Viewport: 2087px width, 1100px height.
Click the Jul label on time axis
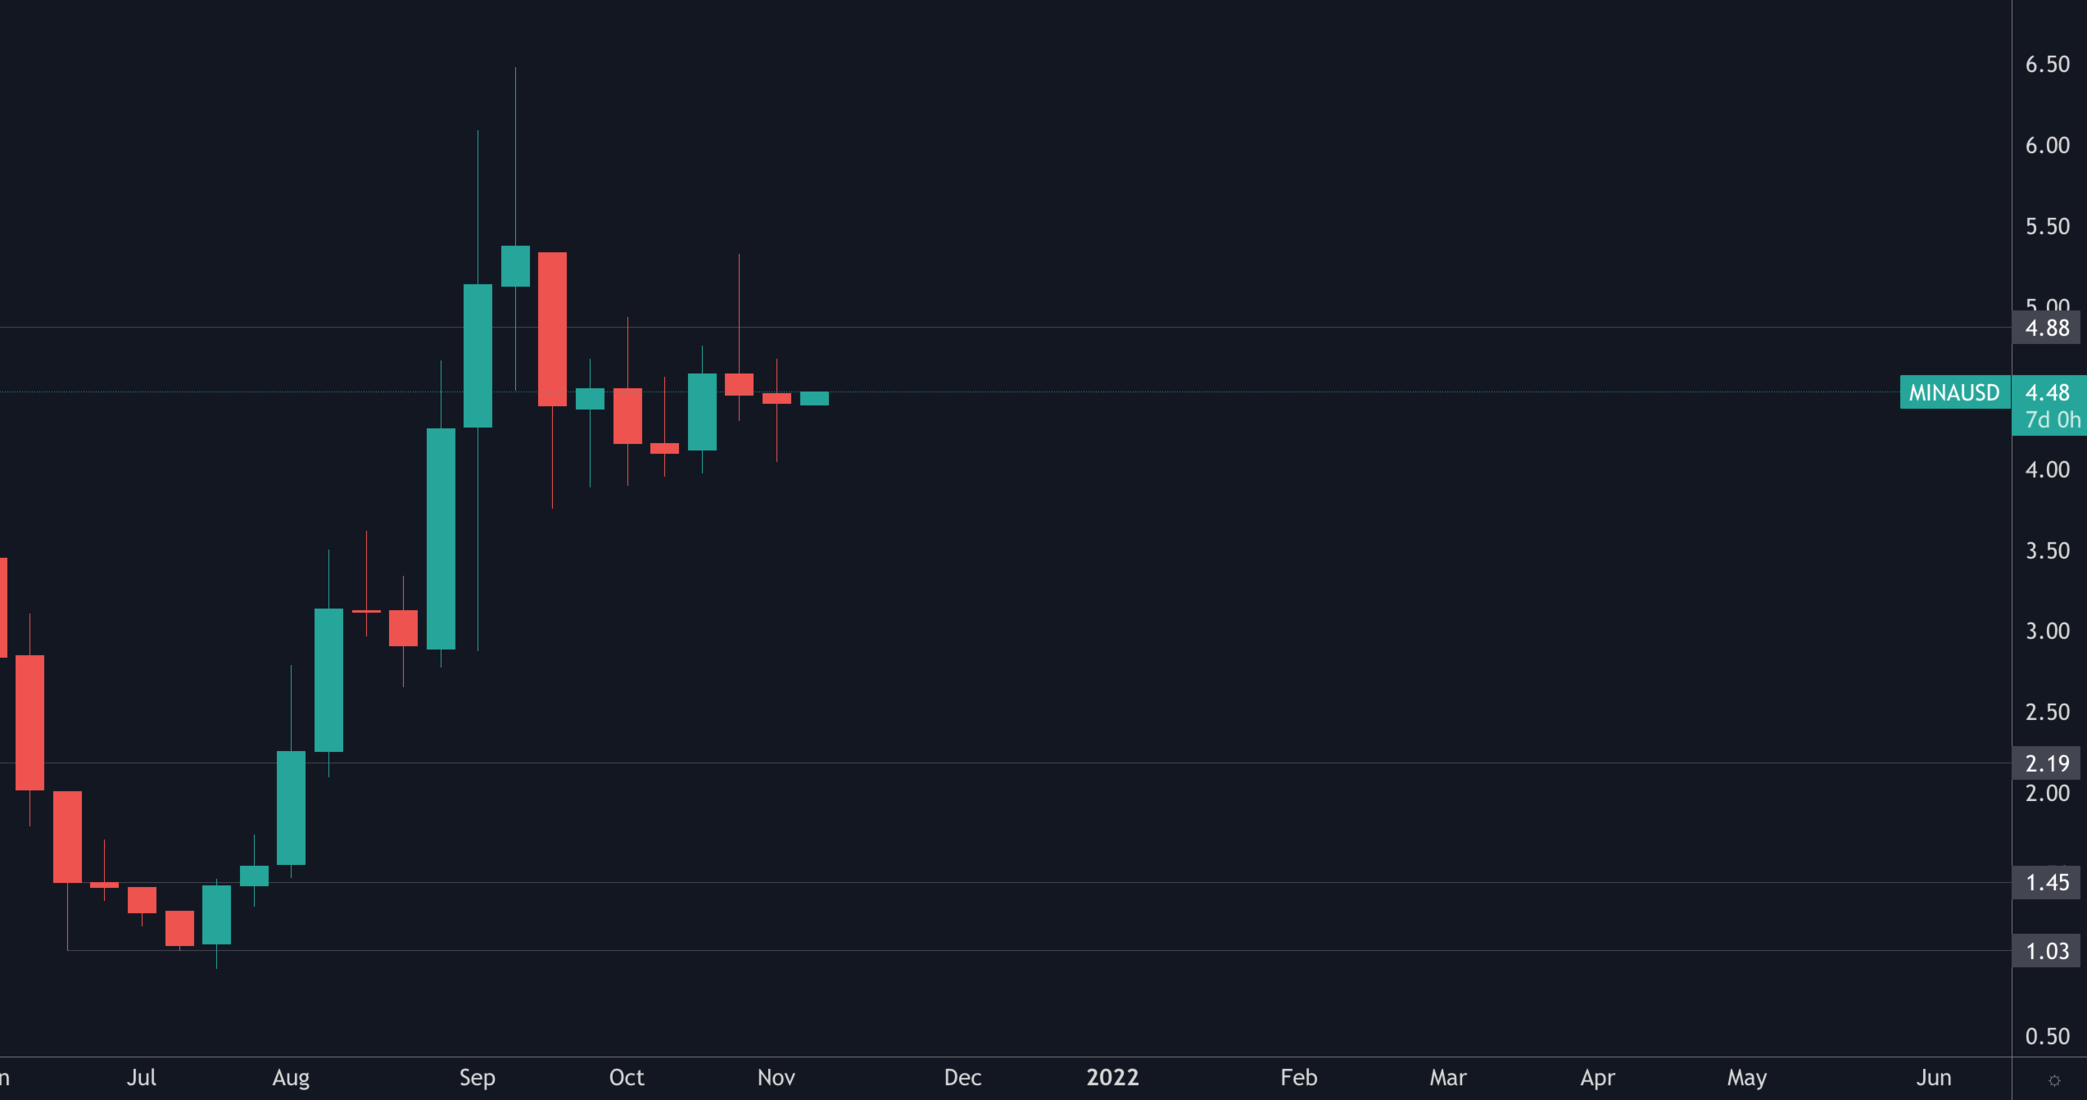[141, 1078]
